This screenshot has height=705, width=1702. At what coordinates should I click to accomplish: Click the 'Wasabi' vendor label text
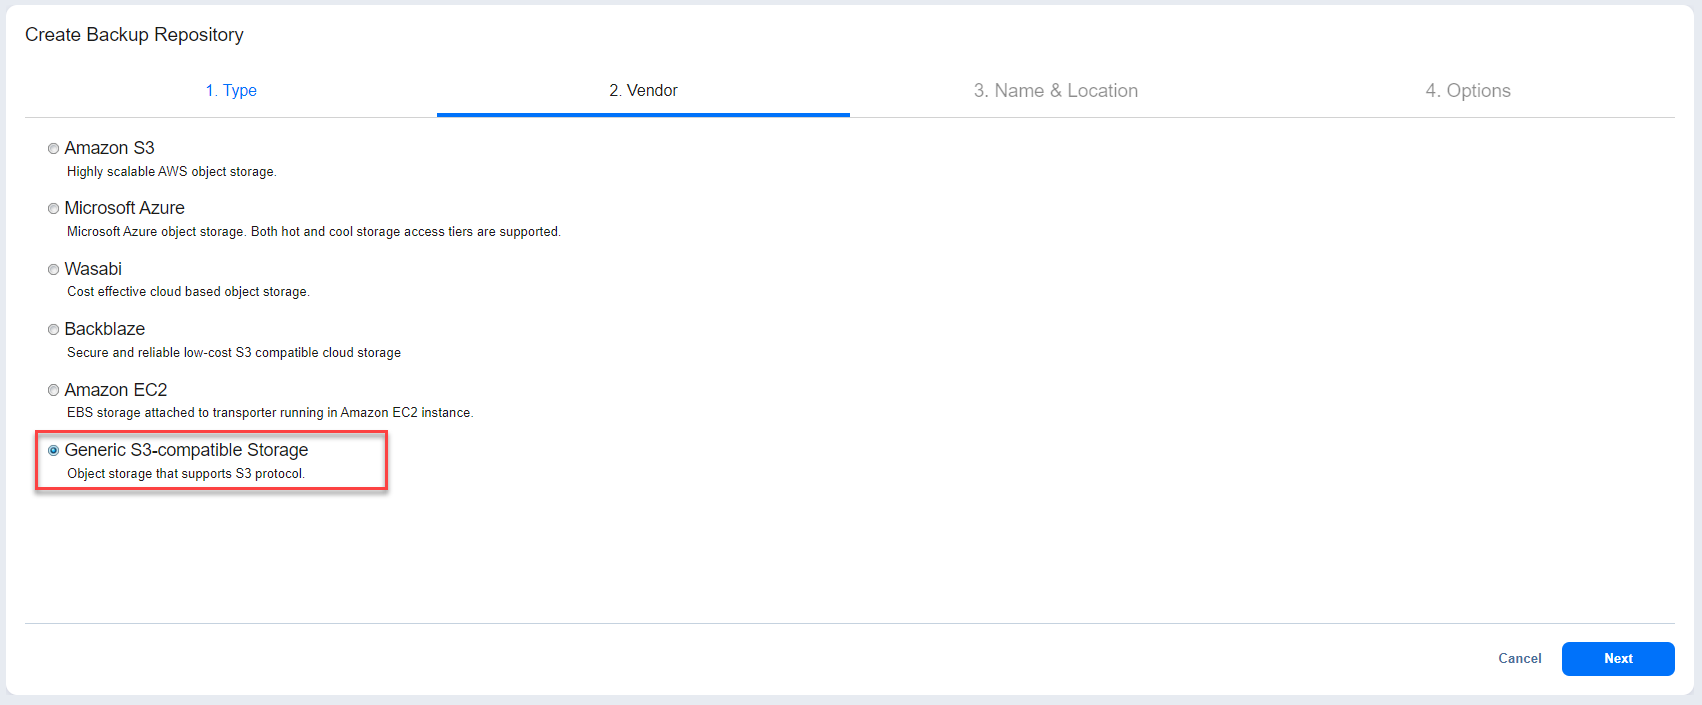coord(93,269)
